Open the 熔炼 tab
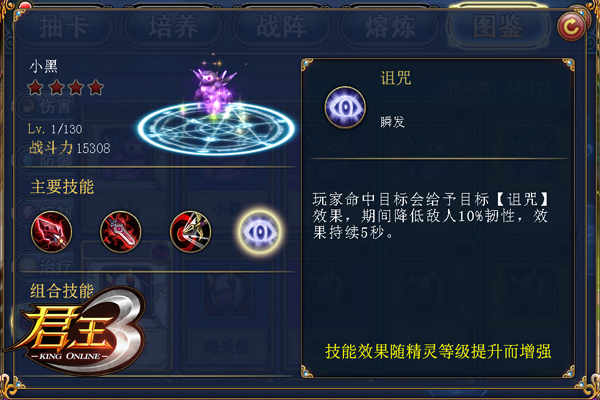600x400 pixels. (x=390, y=26)
